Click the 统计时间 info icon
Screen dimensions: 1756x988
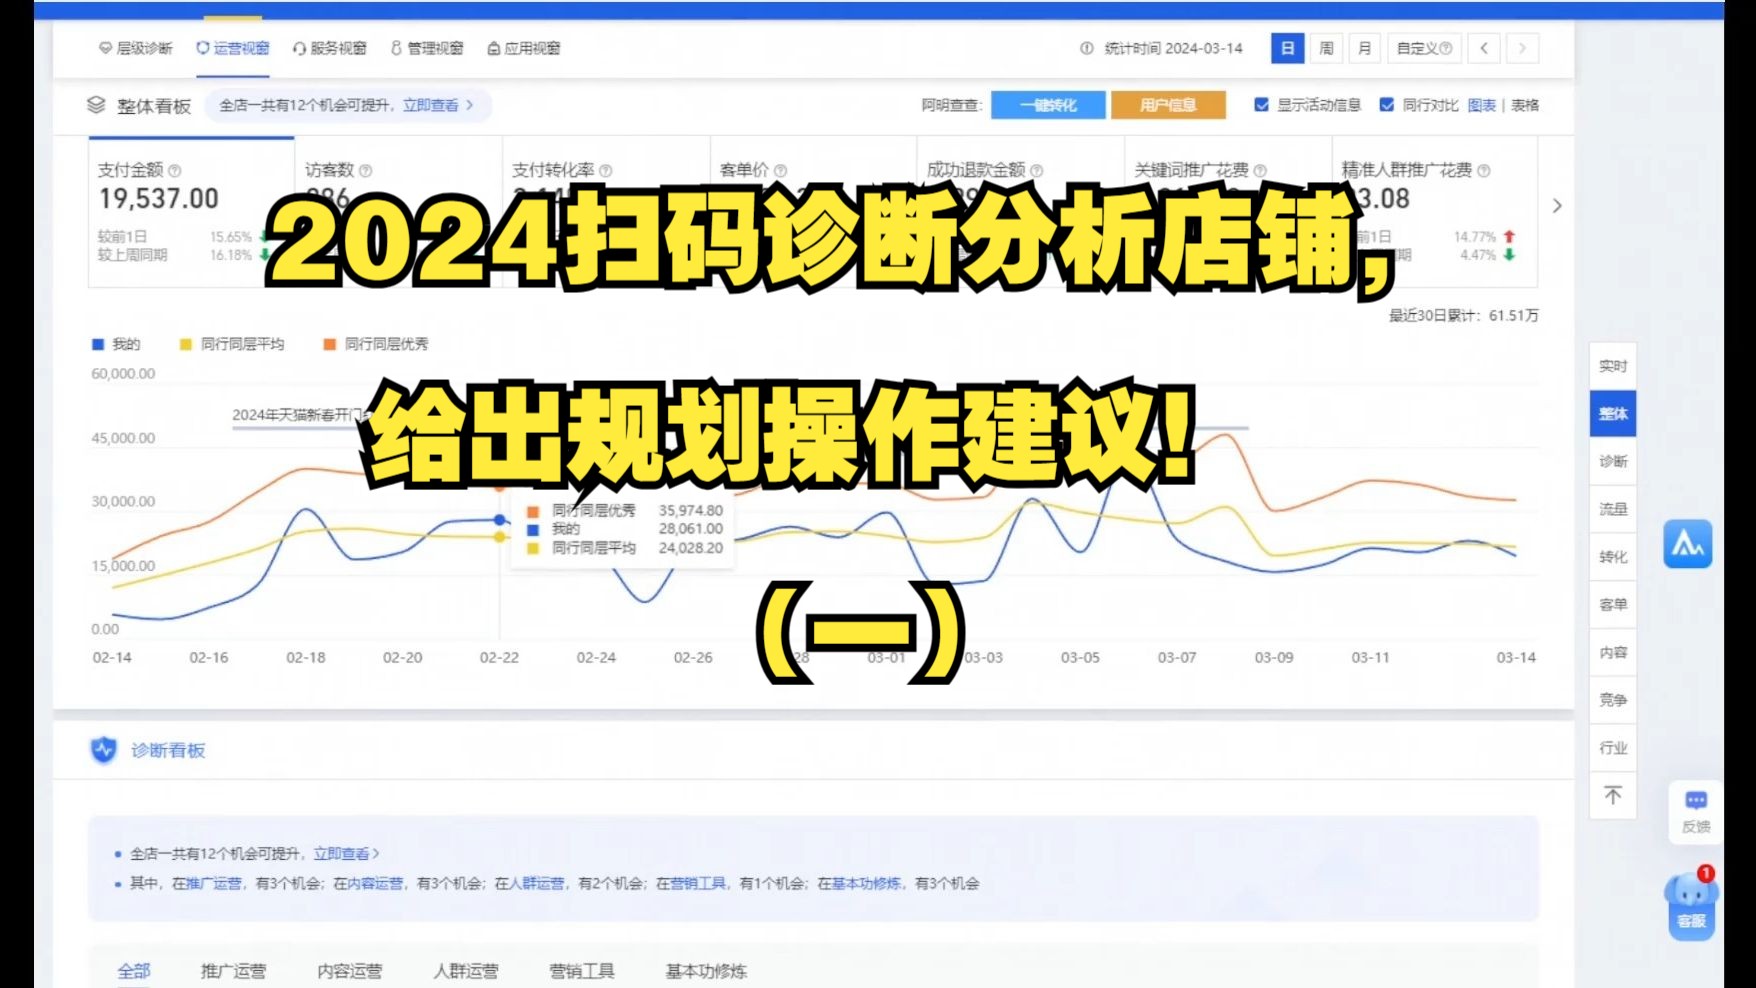[x=1087, y=48]
